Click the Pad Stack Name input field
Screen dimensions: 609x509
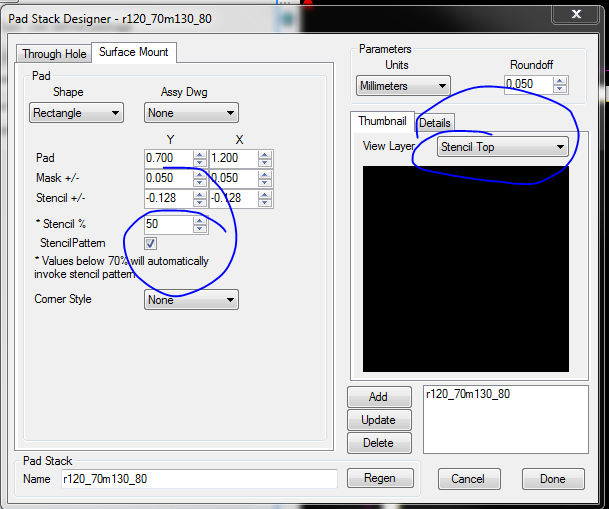coord(199,479)
